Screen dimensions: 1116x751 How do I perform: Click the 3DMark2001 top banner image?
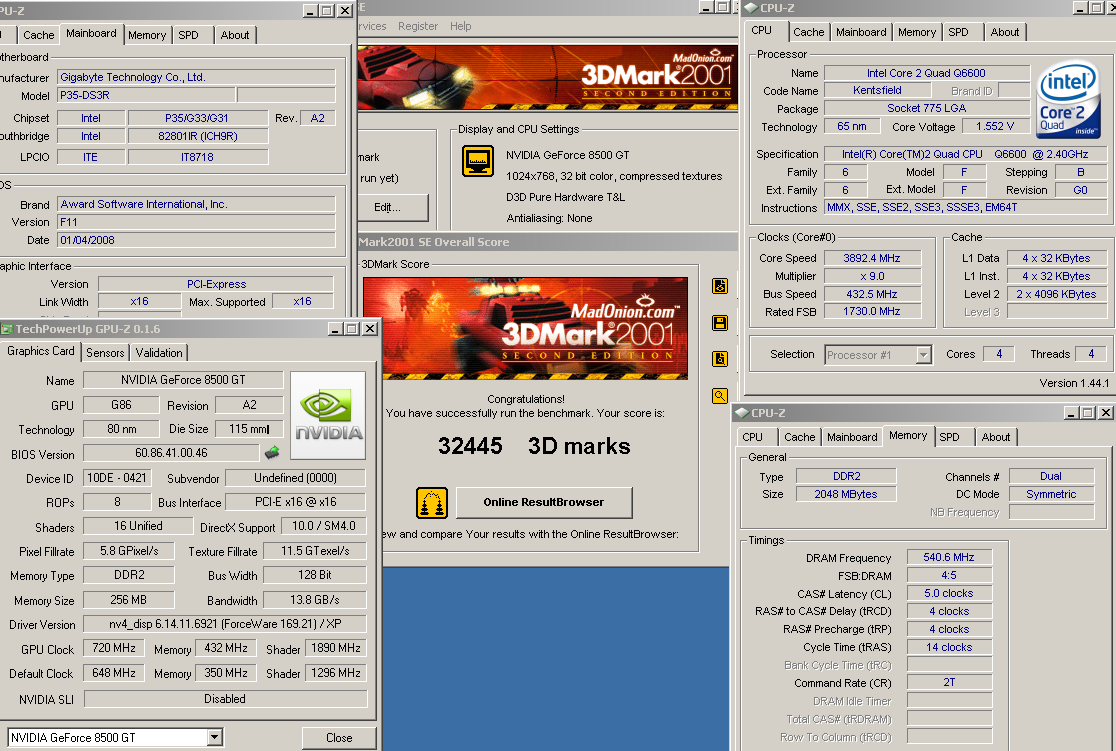point(547,77)
